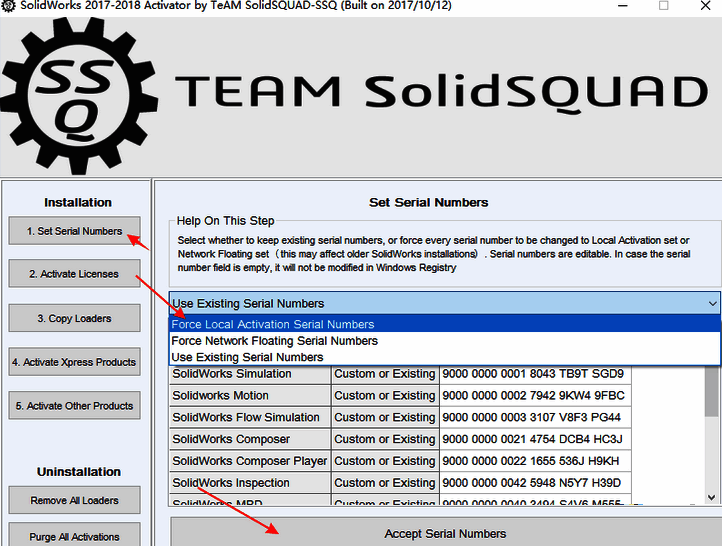Click SolidWorks Motion 'Custom or Existing' cell
Screen dimensions: 722x546
point(385,396)
